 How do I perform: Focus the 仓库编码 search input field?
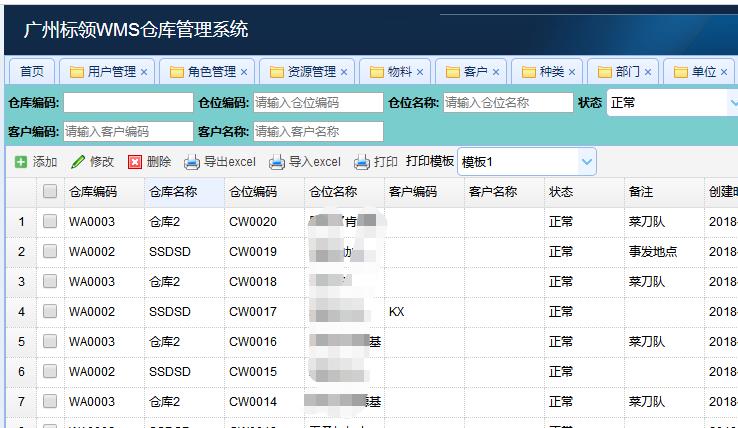pyautogui.click(x=128, y=102)
